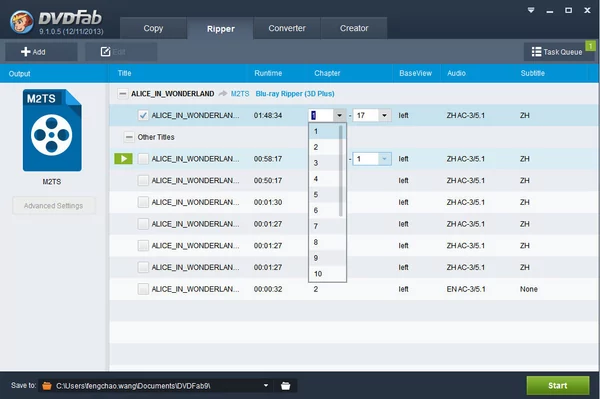Click the BaseView column header
This screenshot has width=600, height=399.
(416, 73)
